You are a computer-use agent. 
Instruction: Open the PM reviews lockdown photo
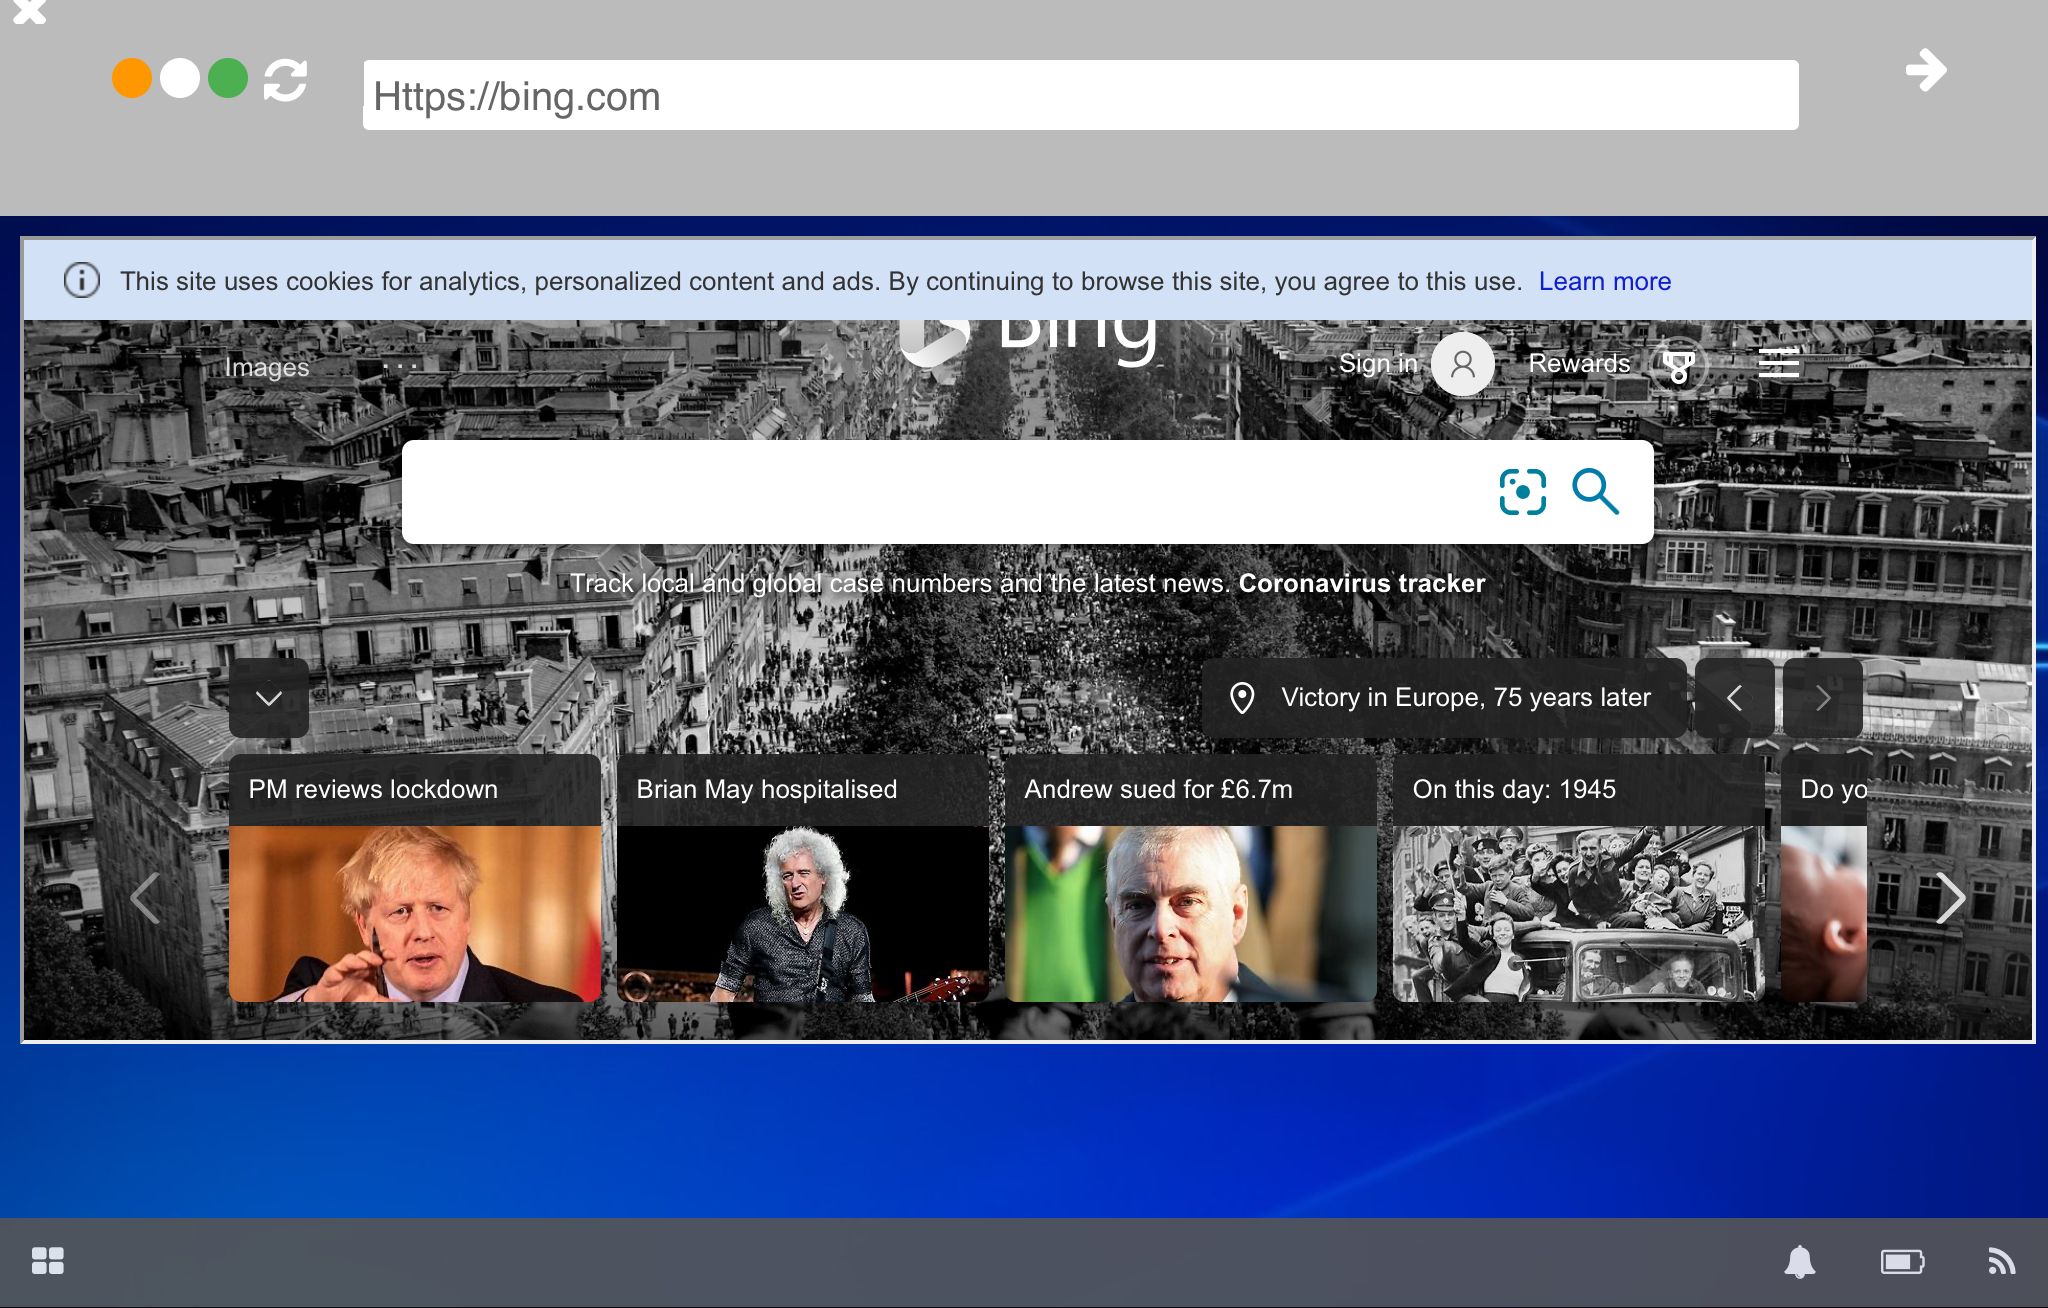pyautogui.click(x=415, y=914)
